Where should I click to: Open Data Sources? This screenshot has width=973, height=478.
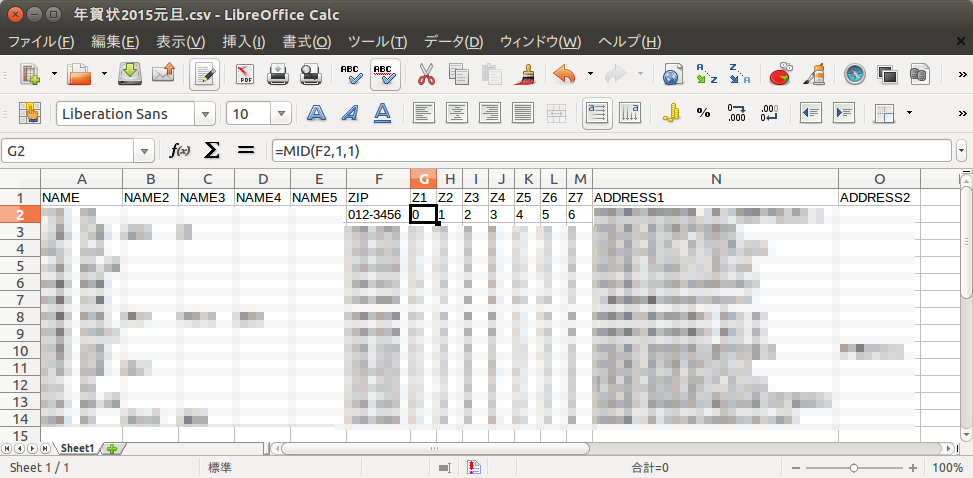click(920, 75)
